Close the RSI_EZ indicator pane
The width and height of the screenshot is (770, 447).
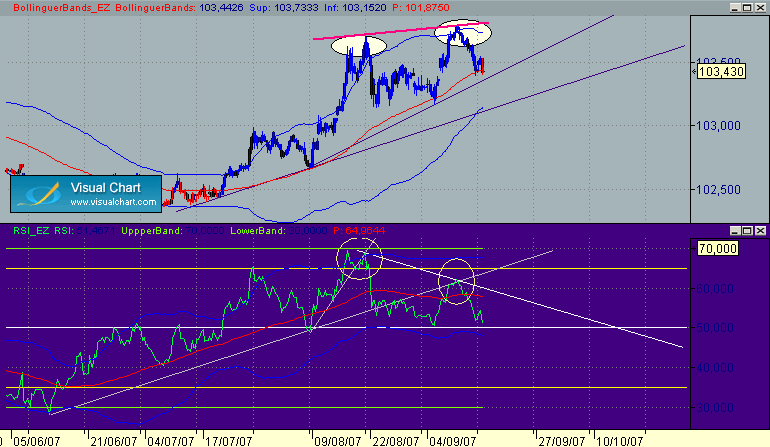coord(760,230)
